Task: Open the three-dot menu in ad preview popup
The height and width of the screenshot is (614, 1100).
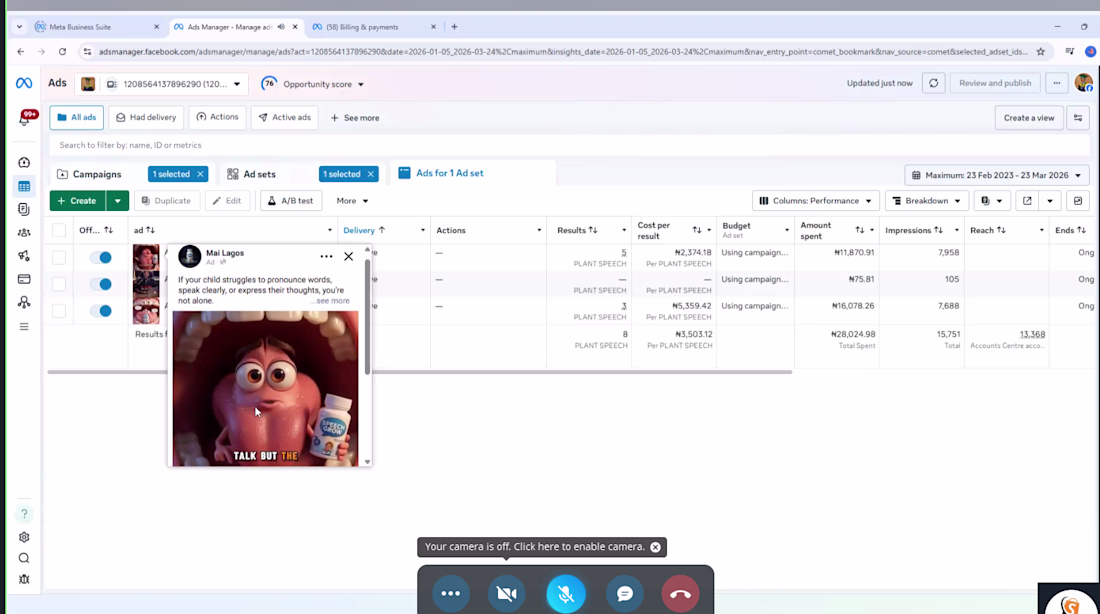Action: [x=326, y=257]
